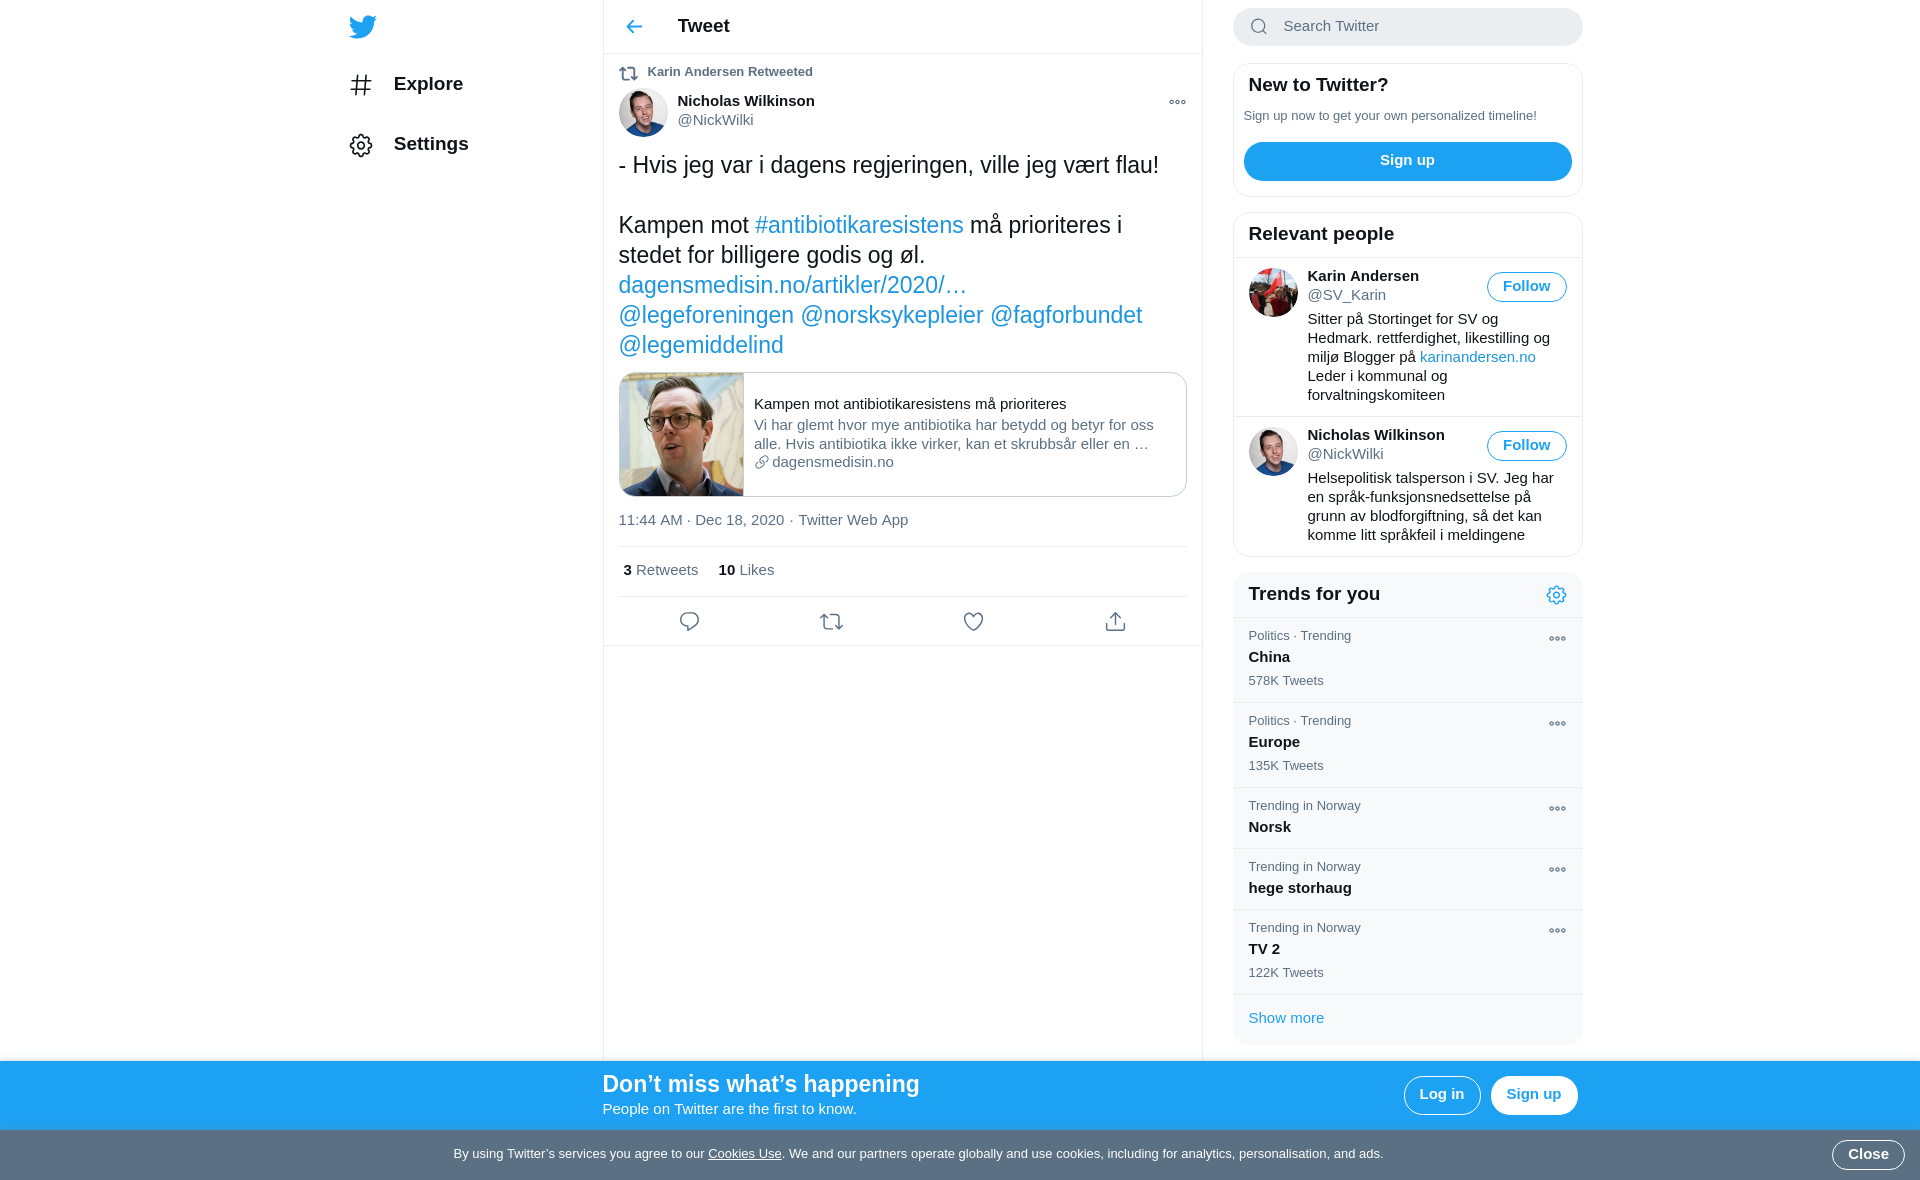The width and height of the screenshot is (1920, 1180).
Task: Click the @SV_Karin handle
Action: pyautogui.click(x=1346, y=295)
